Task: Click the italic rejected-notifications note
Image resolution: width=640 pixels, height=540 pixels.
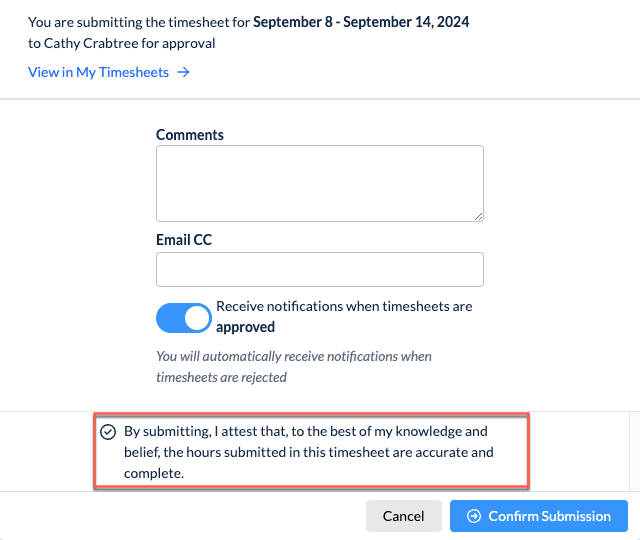Action: point(294,367)
